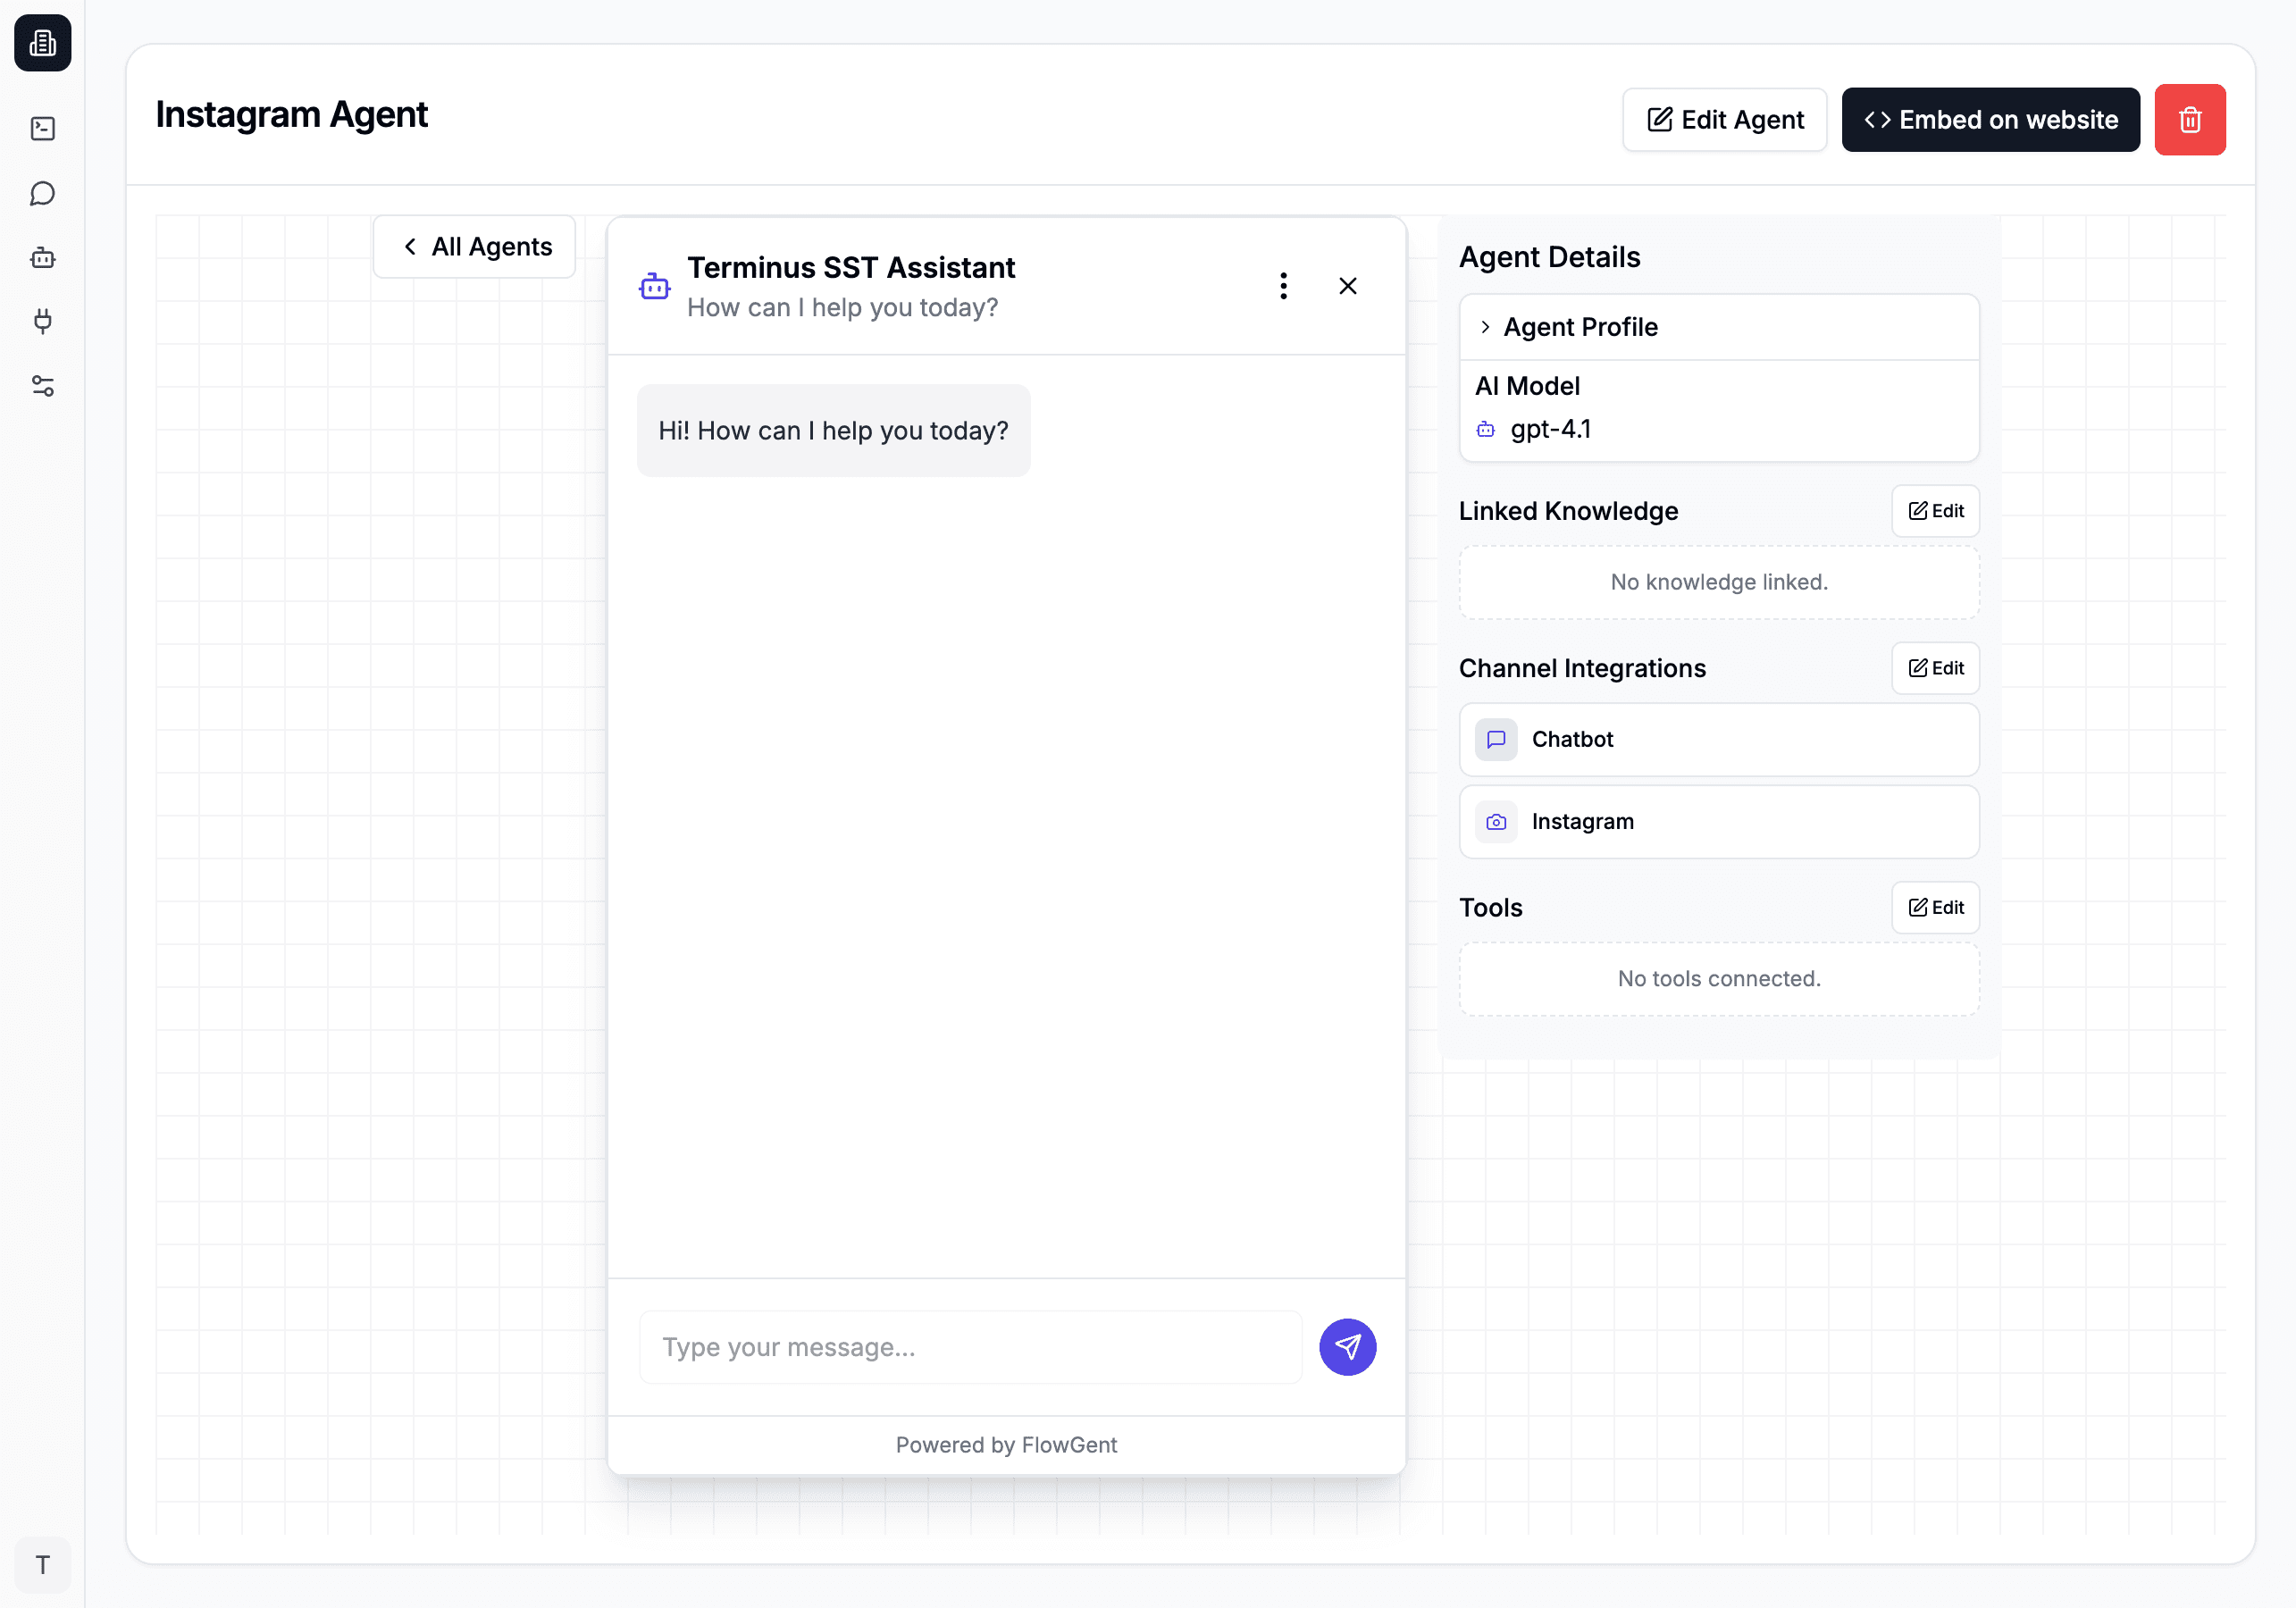Viewport: 2296px width, 1608px height.
Task: Send a message with the paper plane icon
Action: [1347, 1347]
